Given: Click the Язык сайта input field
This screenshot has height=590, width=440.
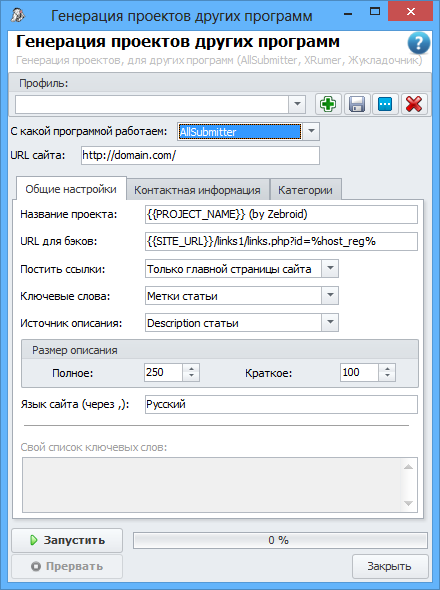Looking at the screenshot, I should tap(281, 404).
